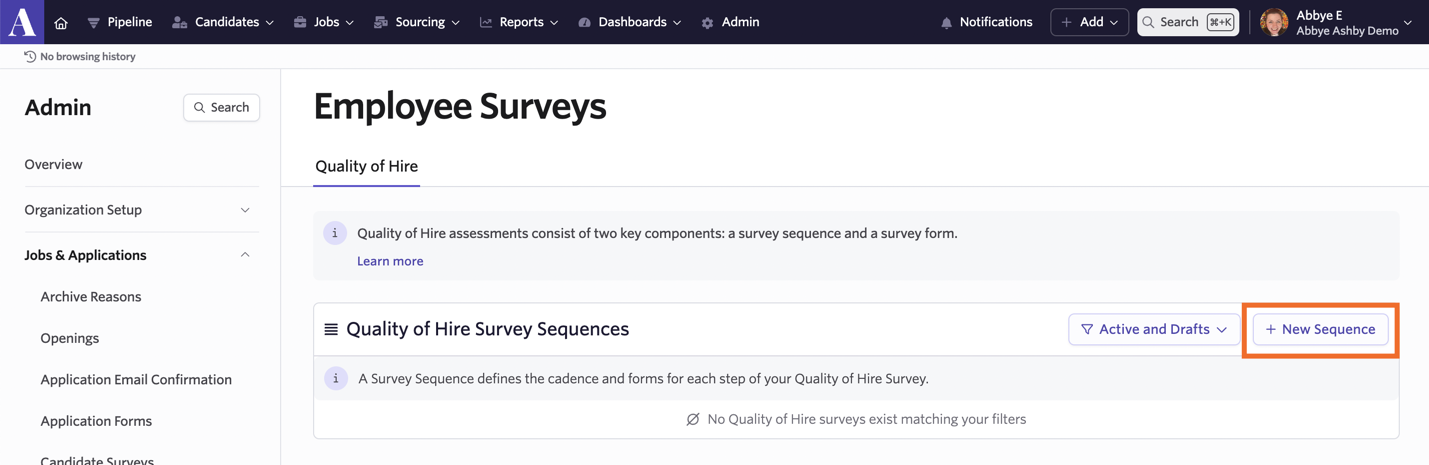Open the Sourcing menu
The image size is (1429, 465).
point(416,22)
